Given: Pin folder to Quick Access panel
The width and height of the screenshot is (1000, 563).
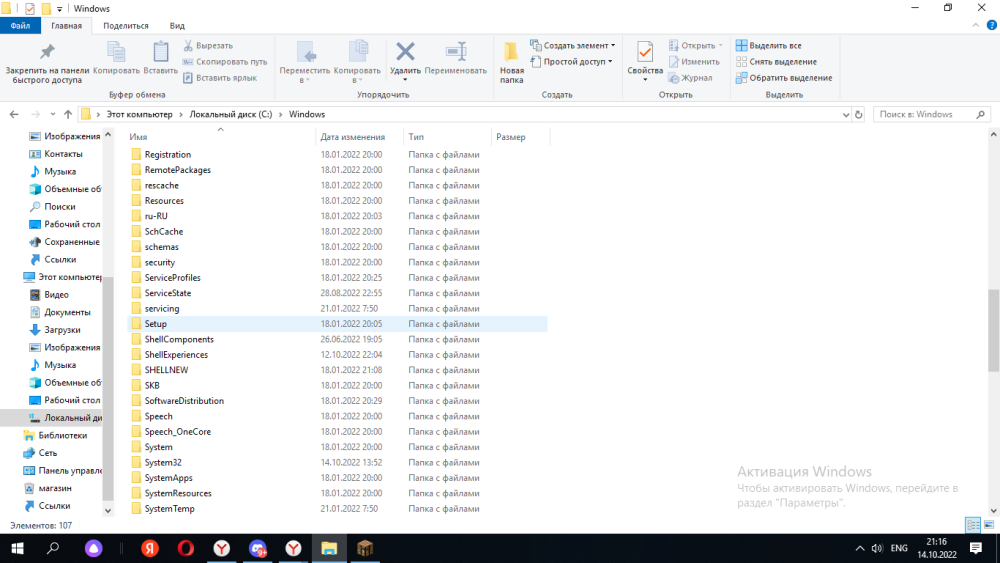Looking at the screenshot, I should [47, 63].
